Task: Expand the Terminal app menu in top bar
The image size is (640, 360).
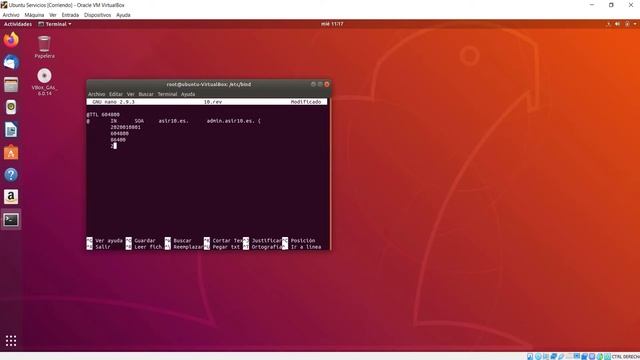Action: click(x=55, y=24)
